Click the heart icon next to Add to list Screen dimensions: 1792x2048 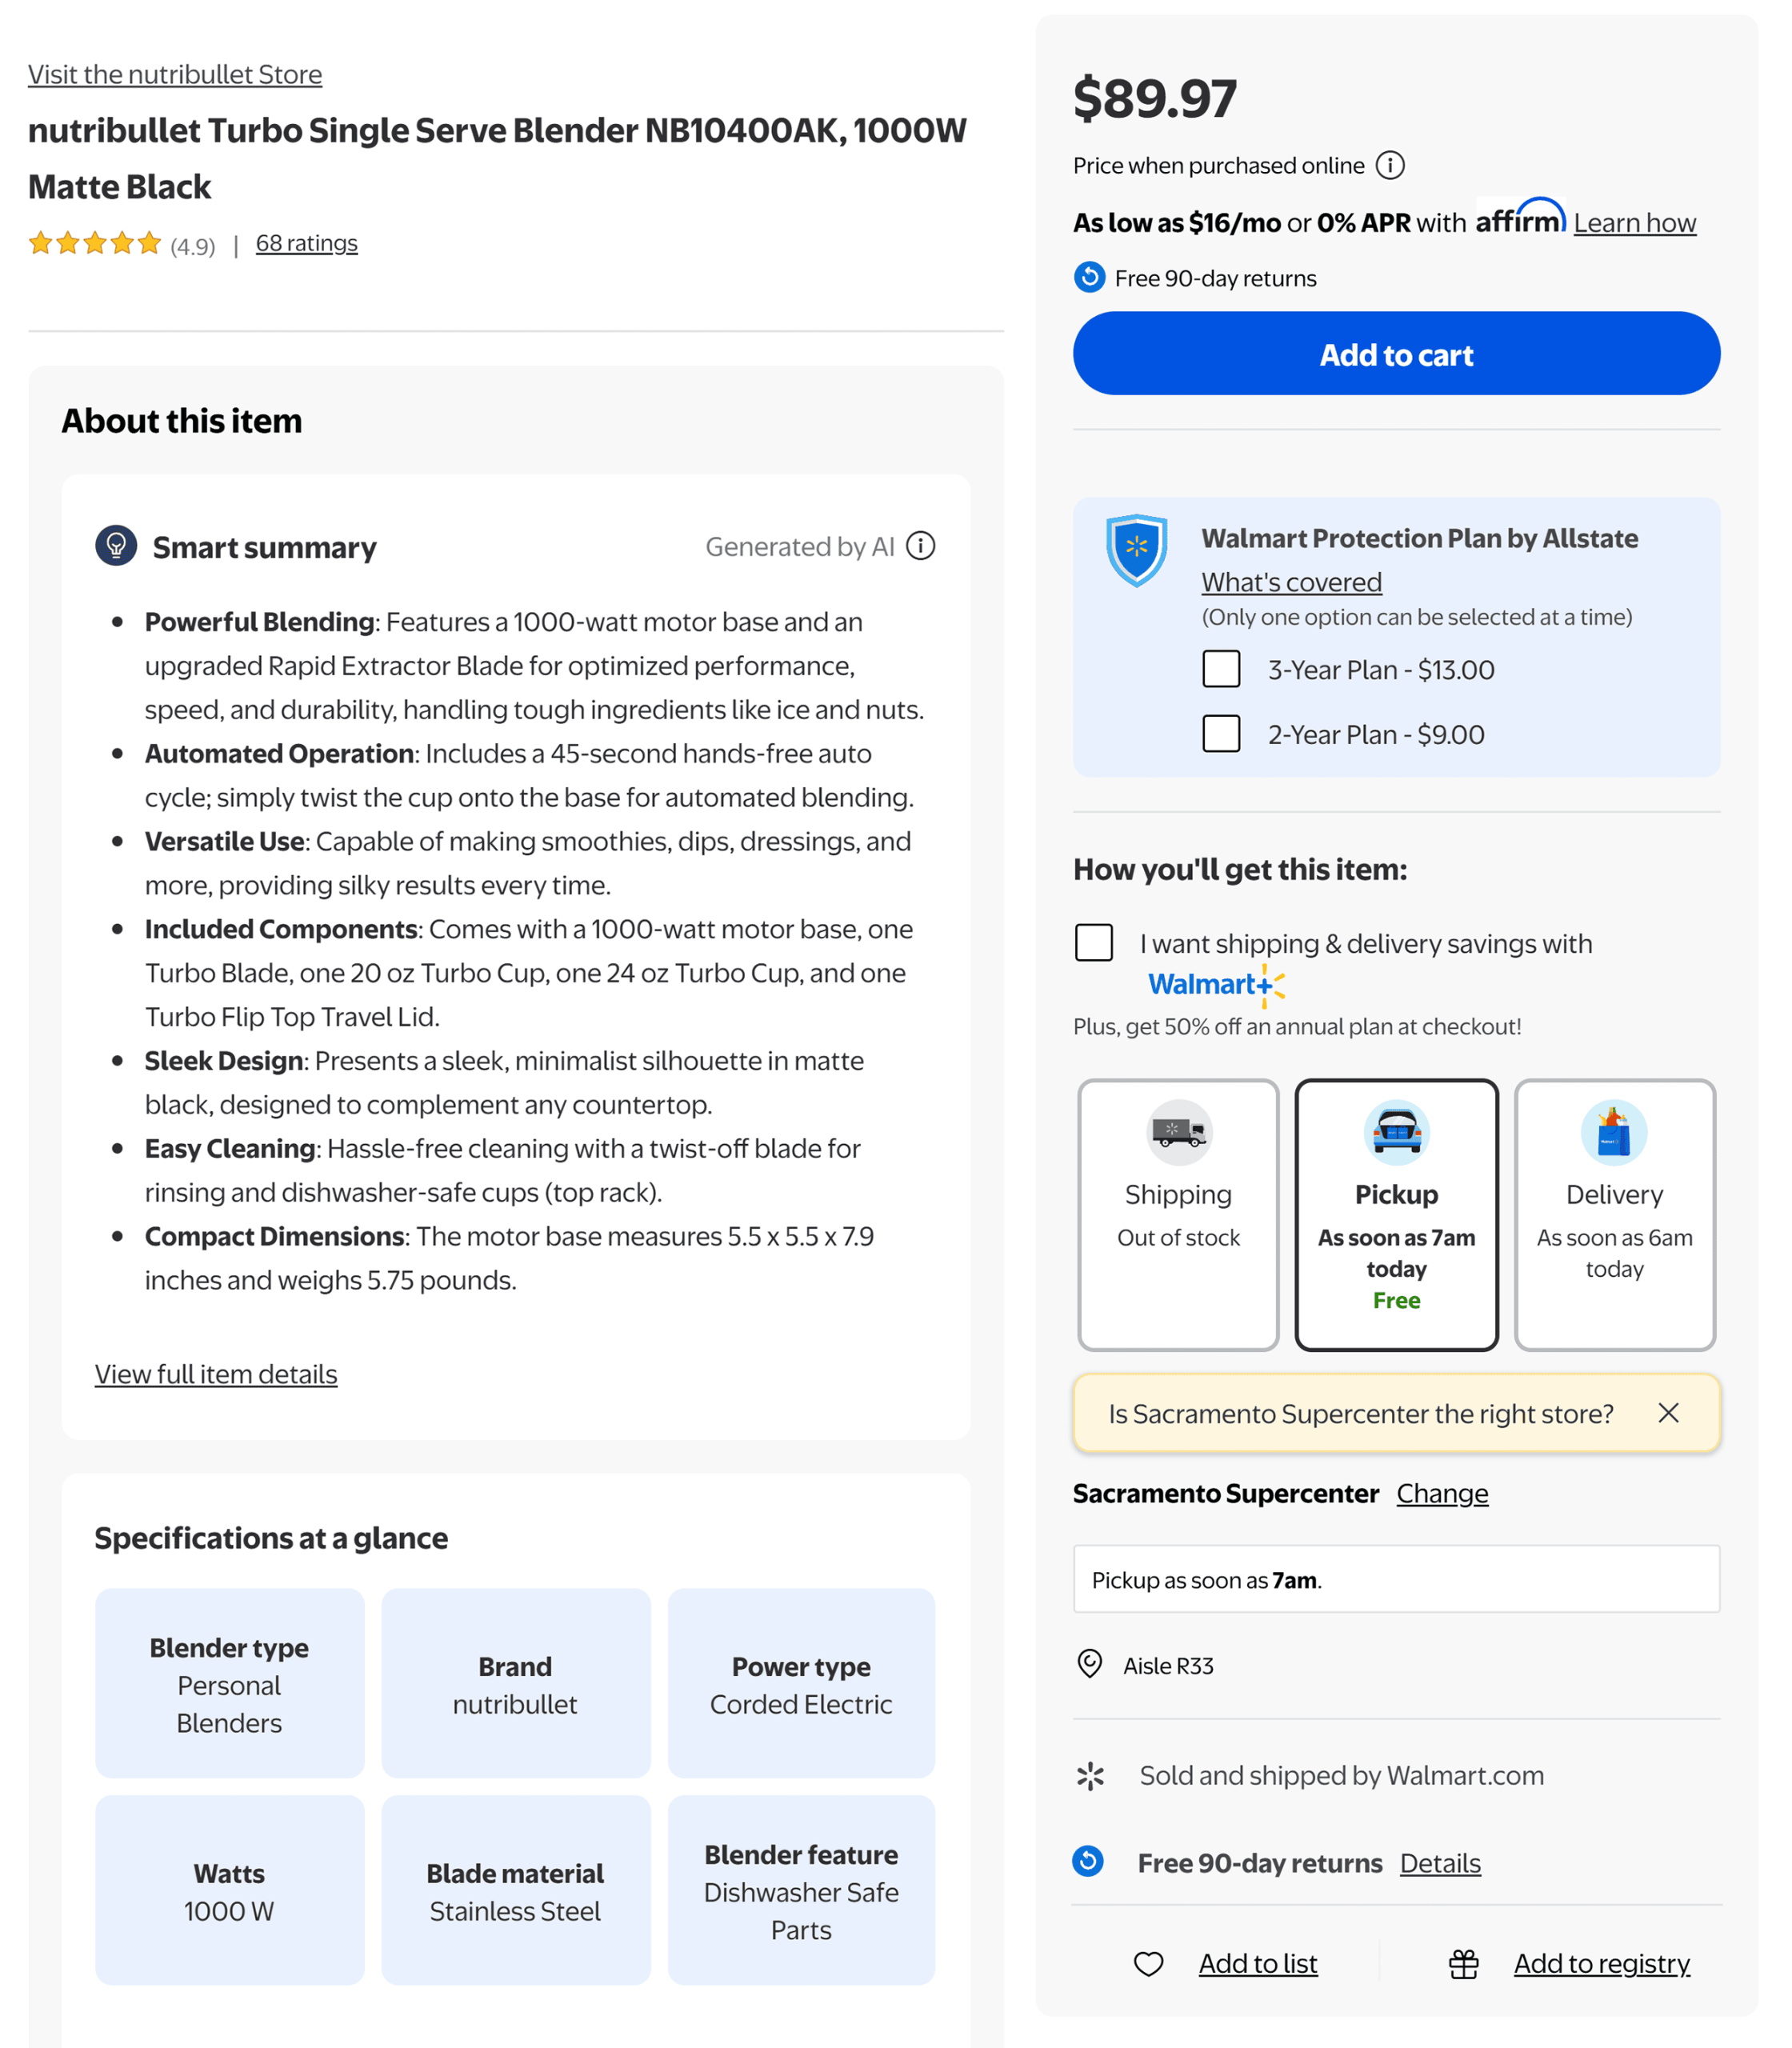click(x=1148, y=1963)
